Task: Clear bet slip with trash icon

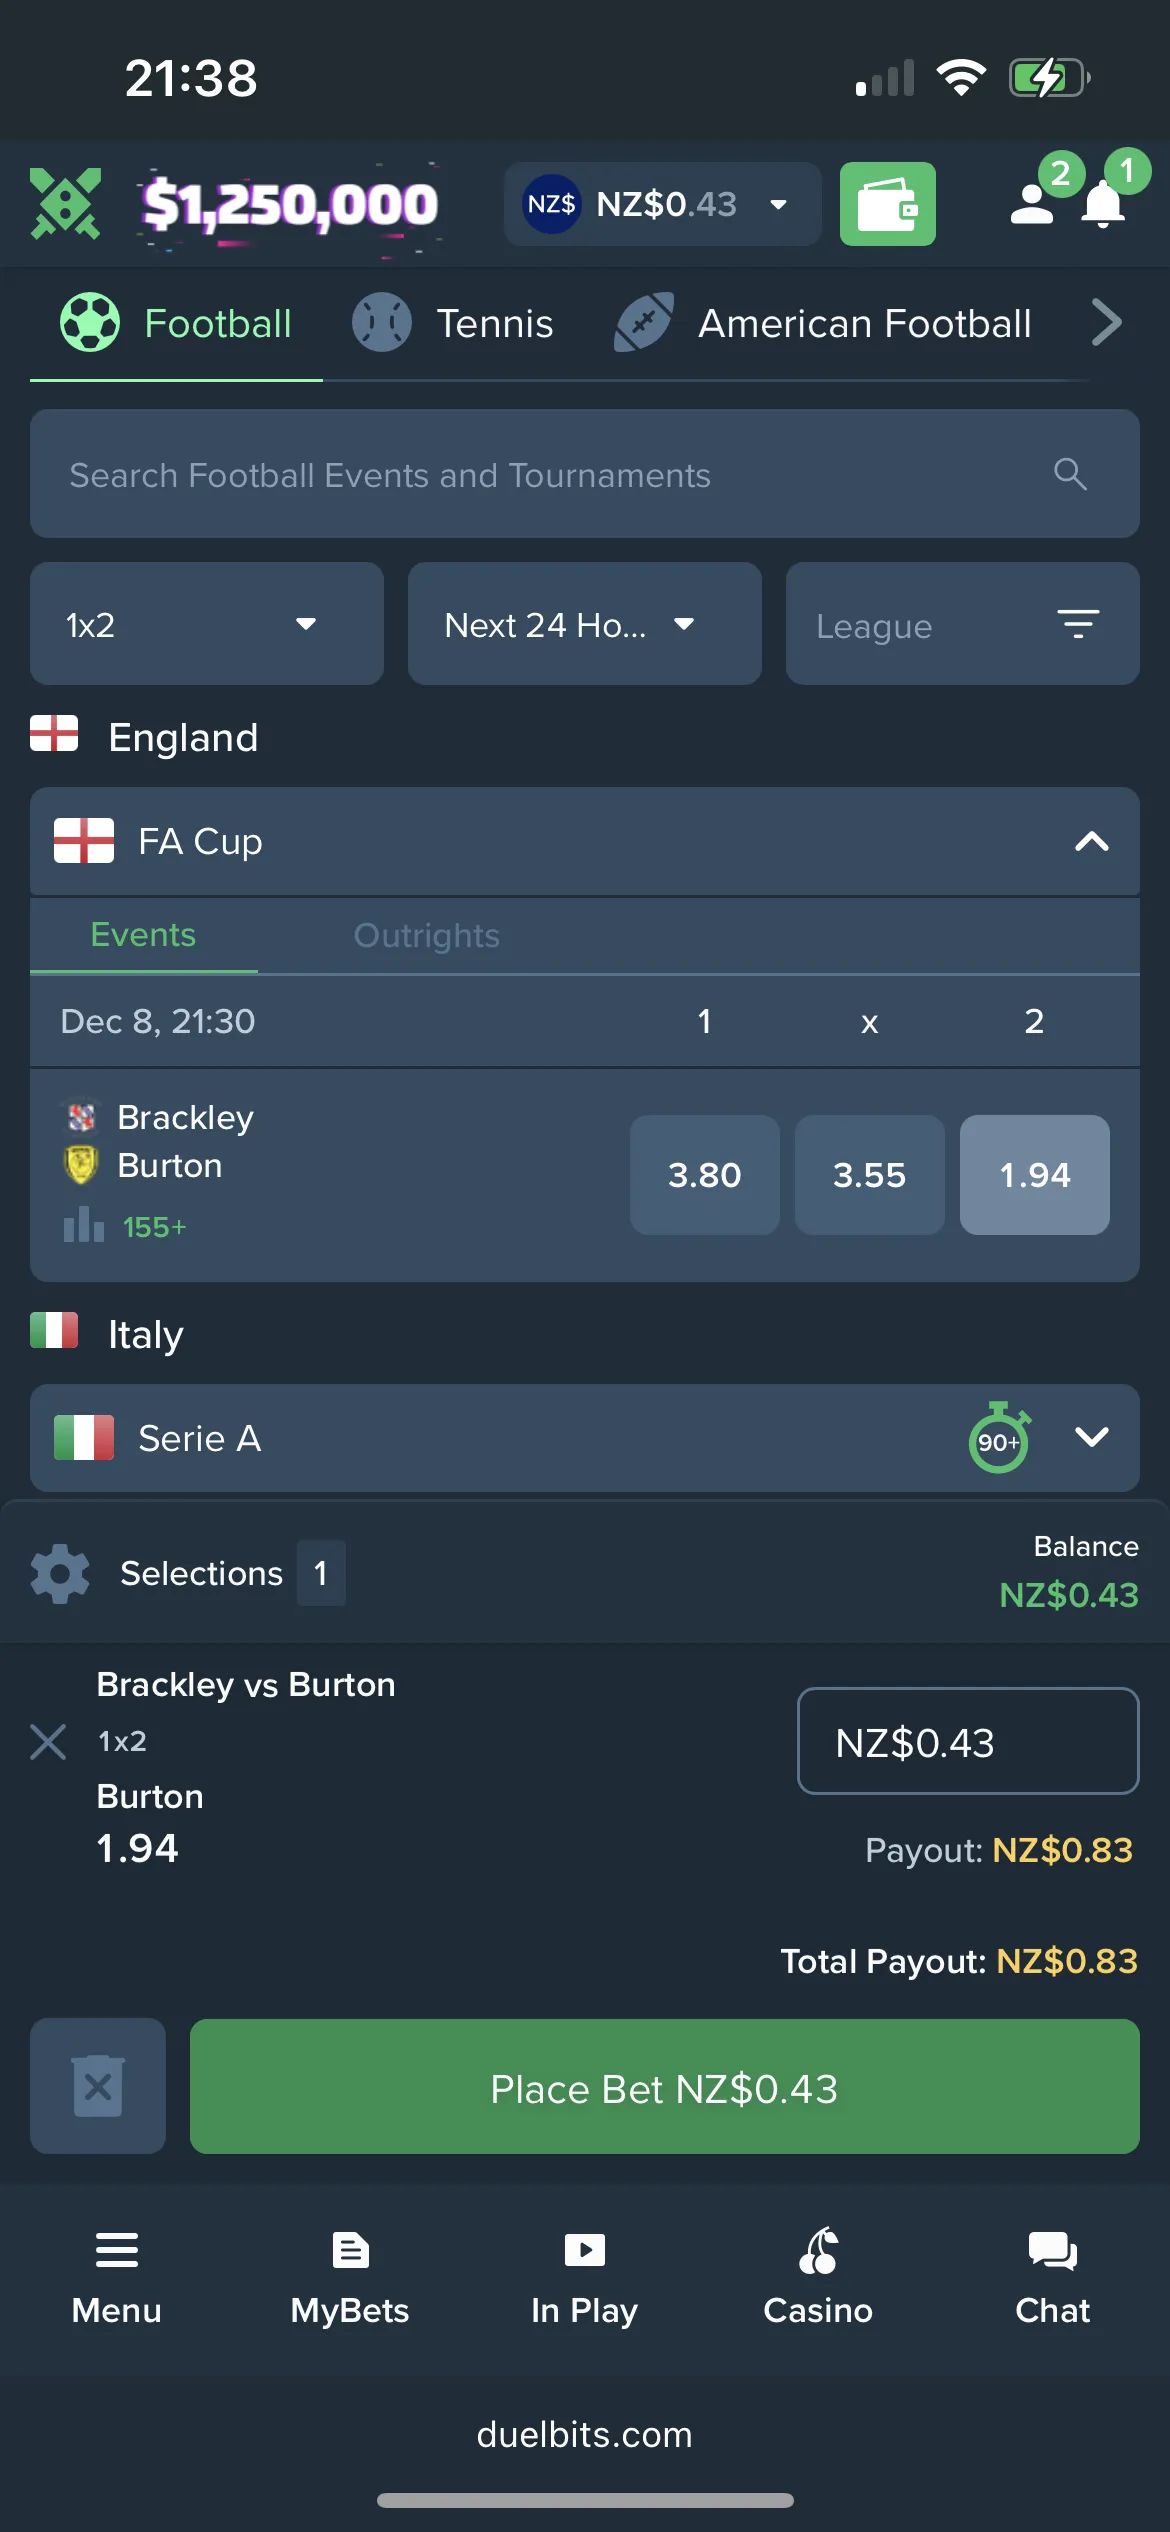Action: click(98, 2086)
